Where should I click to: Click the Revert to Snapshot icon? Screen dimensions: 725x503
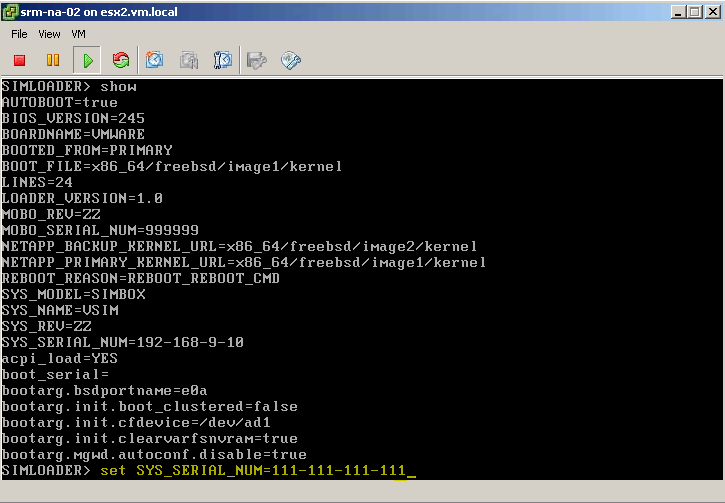[189, 60]
